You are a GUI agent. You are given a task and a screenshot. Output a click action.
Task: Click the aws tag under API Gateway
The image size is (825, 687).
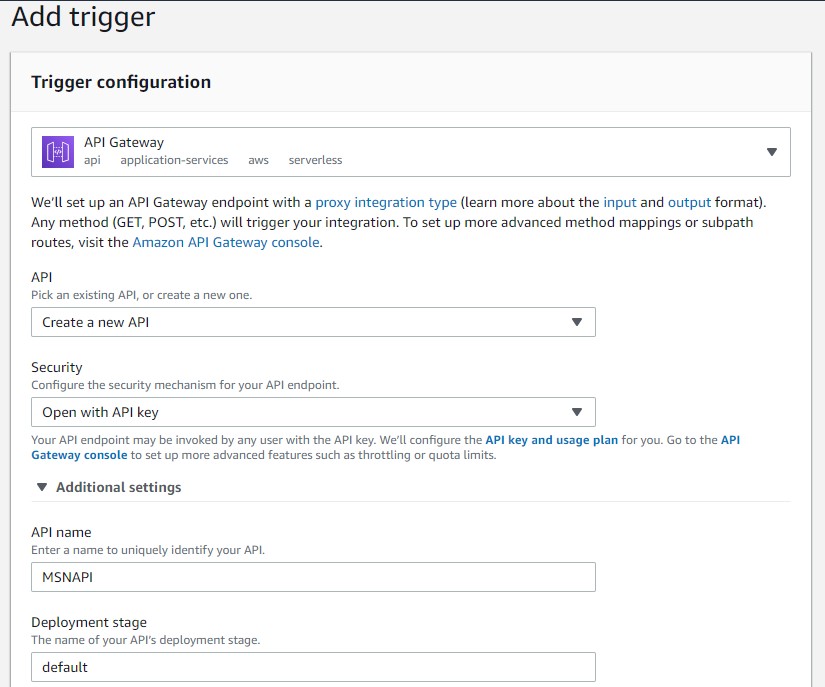click(x=258, y=160)
